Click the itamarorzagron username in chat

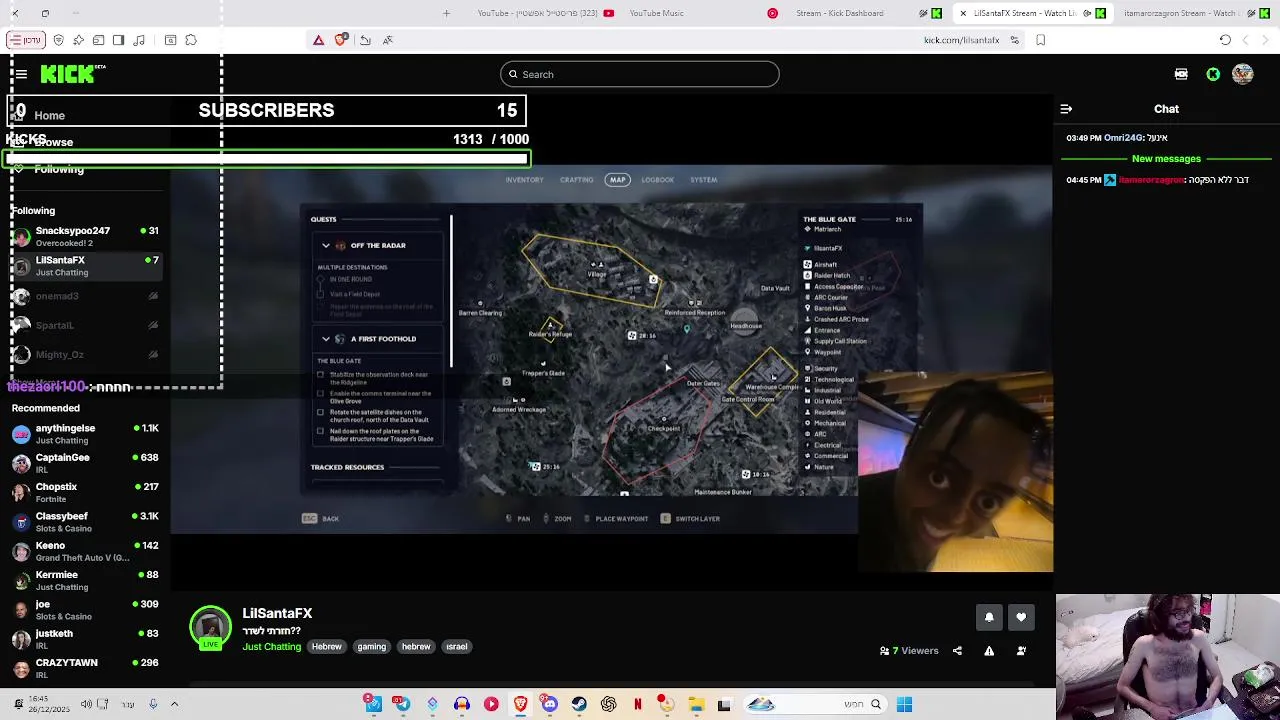[1151, 180]
